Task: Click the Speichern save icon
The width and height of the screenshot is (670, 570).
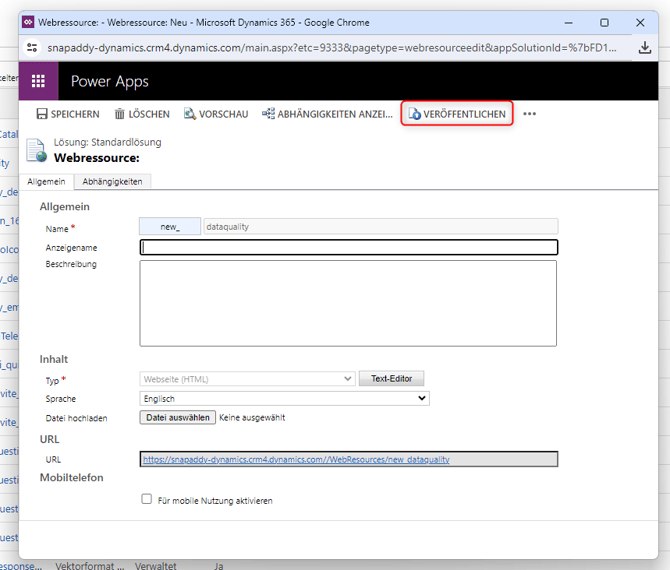Action: pyautogui.click(x=42, y=114)
